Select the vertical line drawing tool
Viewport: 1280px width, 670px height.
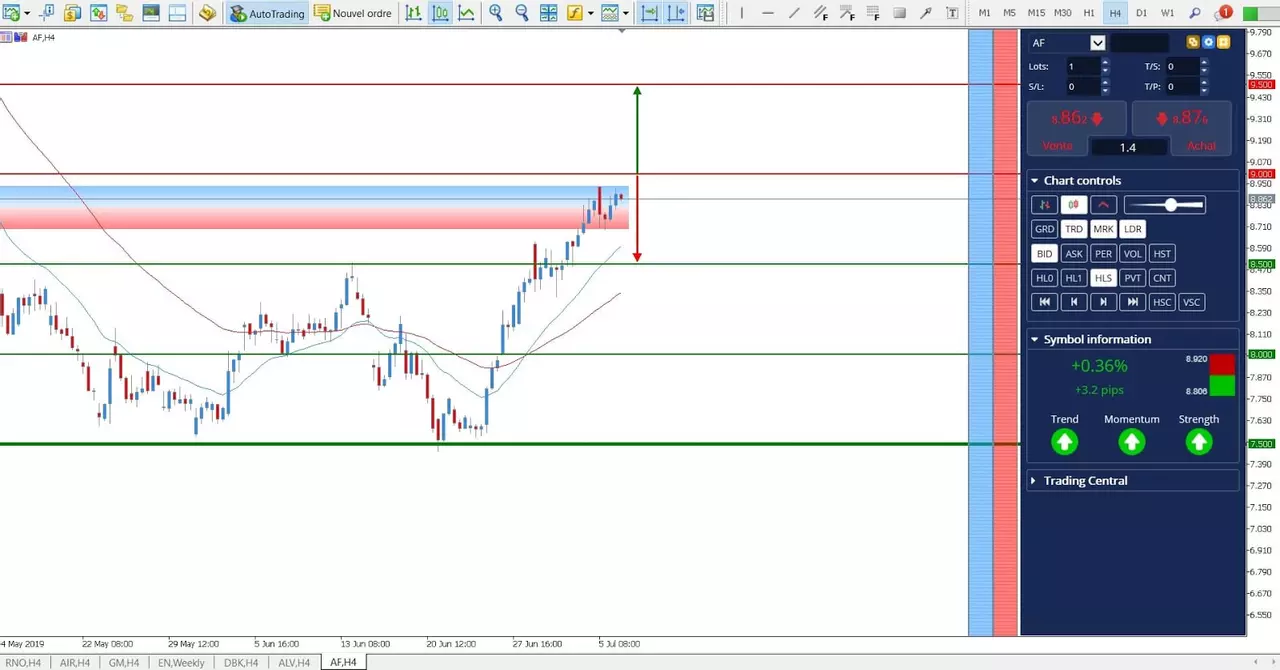[x=742, y=13]
